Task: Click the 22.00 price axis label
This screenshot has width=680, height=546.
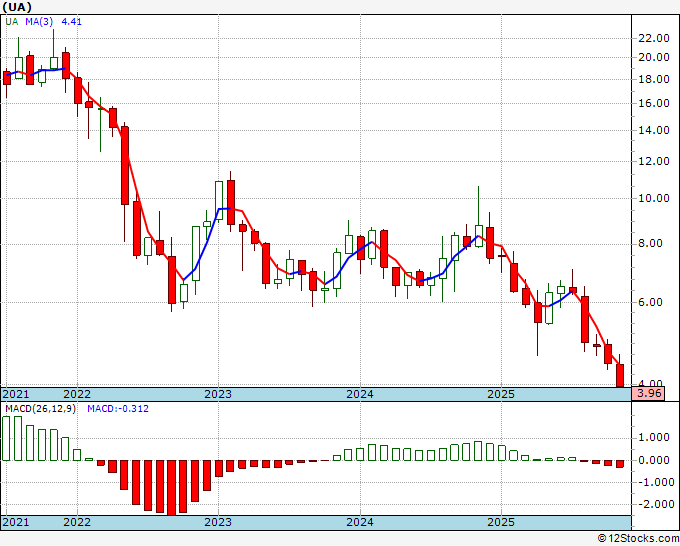Action: [x=654, y=38]
